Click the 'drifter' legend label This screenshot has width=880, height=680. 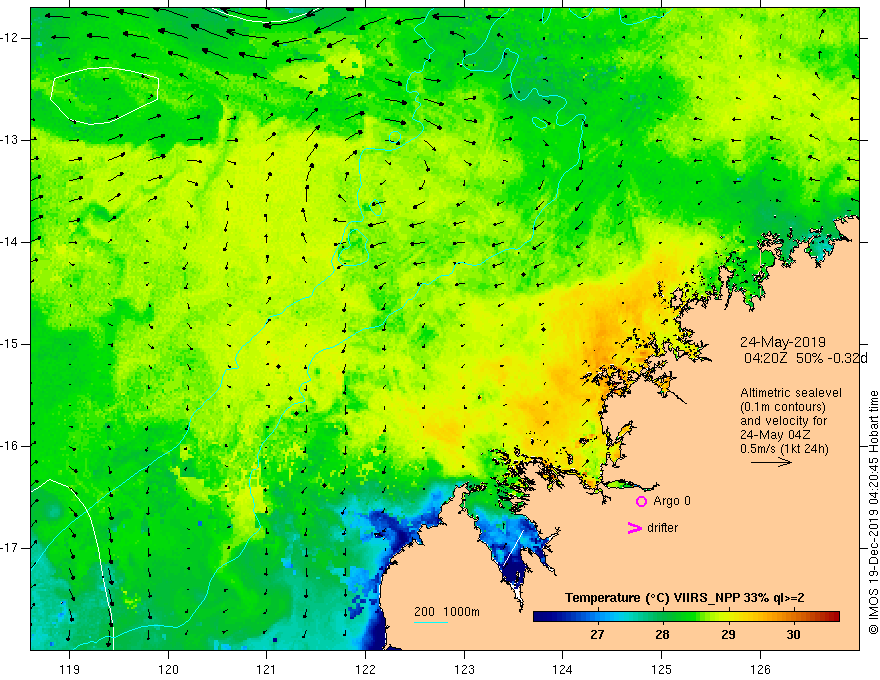662,528
